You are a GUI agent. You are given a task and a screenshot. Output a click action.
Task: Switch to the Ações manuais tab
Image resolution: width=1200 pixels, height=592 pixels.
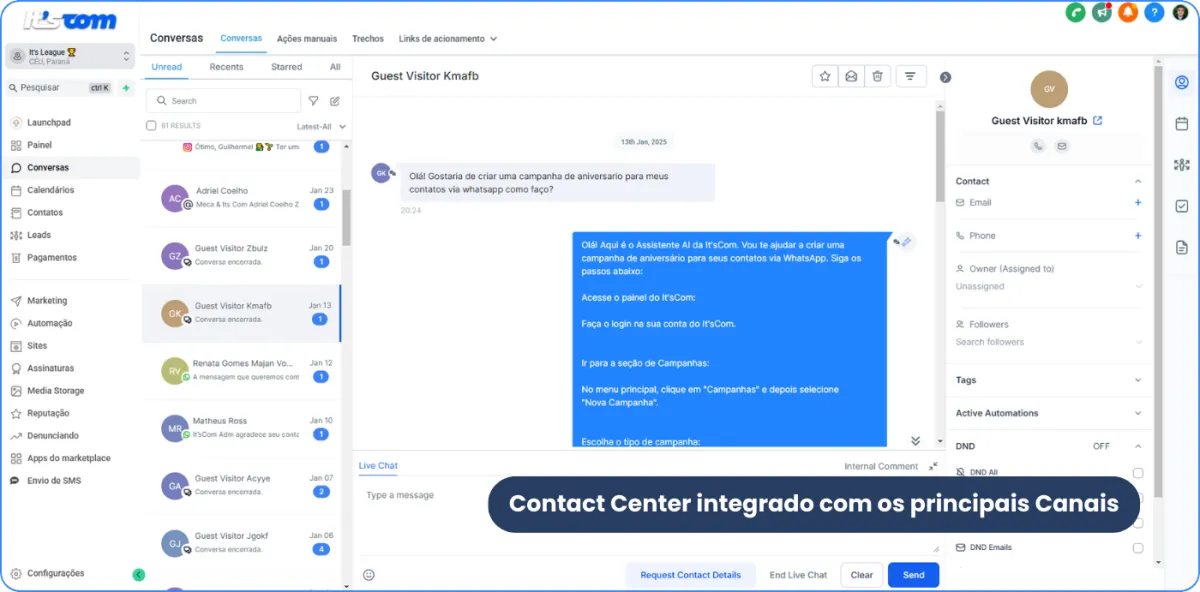point(307,39)
